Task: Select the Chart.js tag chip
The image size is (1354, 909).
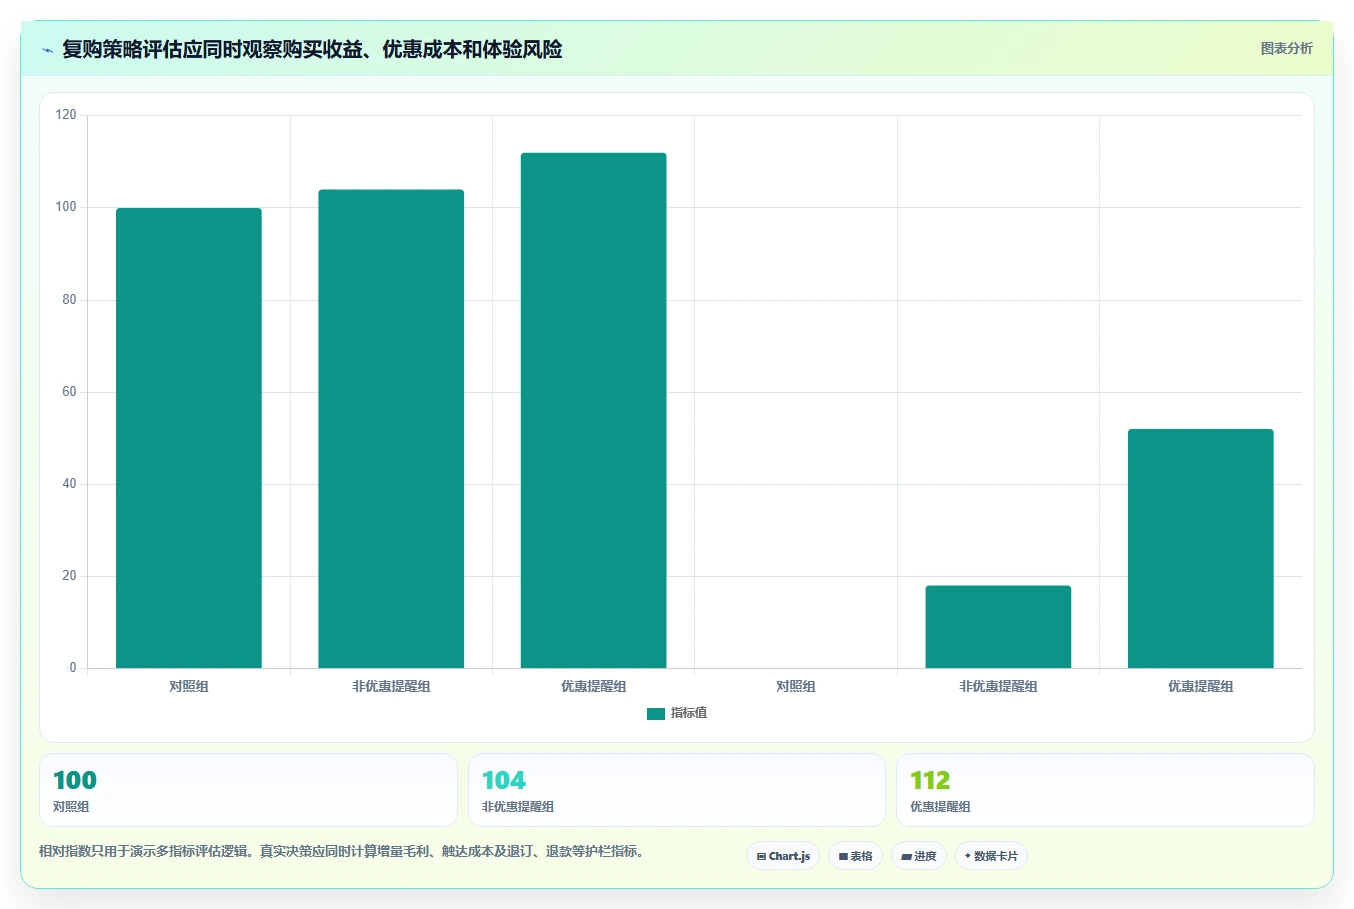Action: 783,856
